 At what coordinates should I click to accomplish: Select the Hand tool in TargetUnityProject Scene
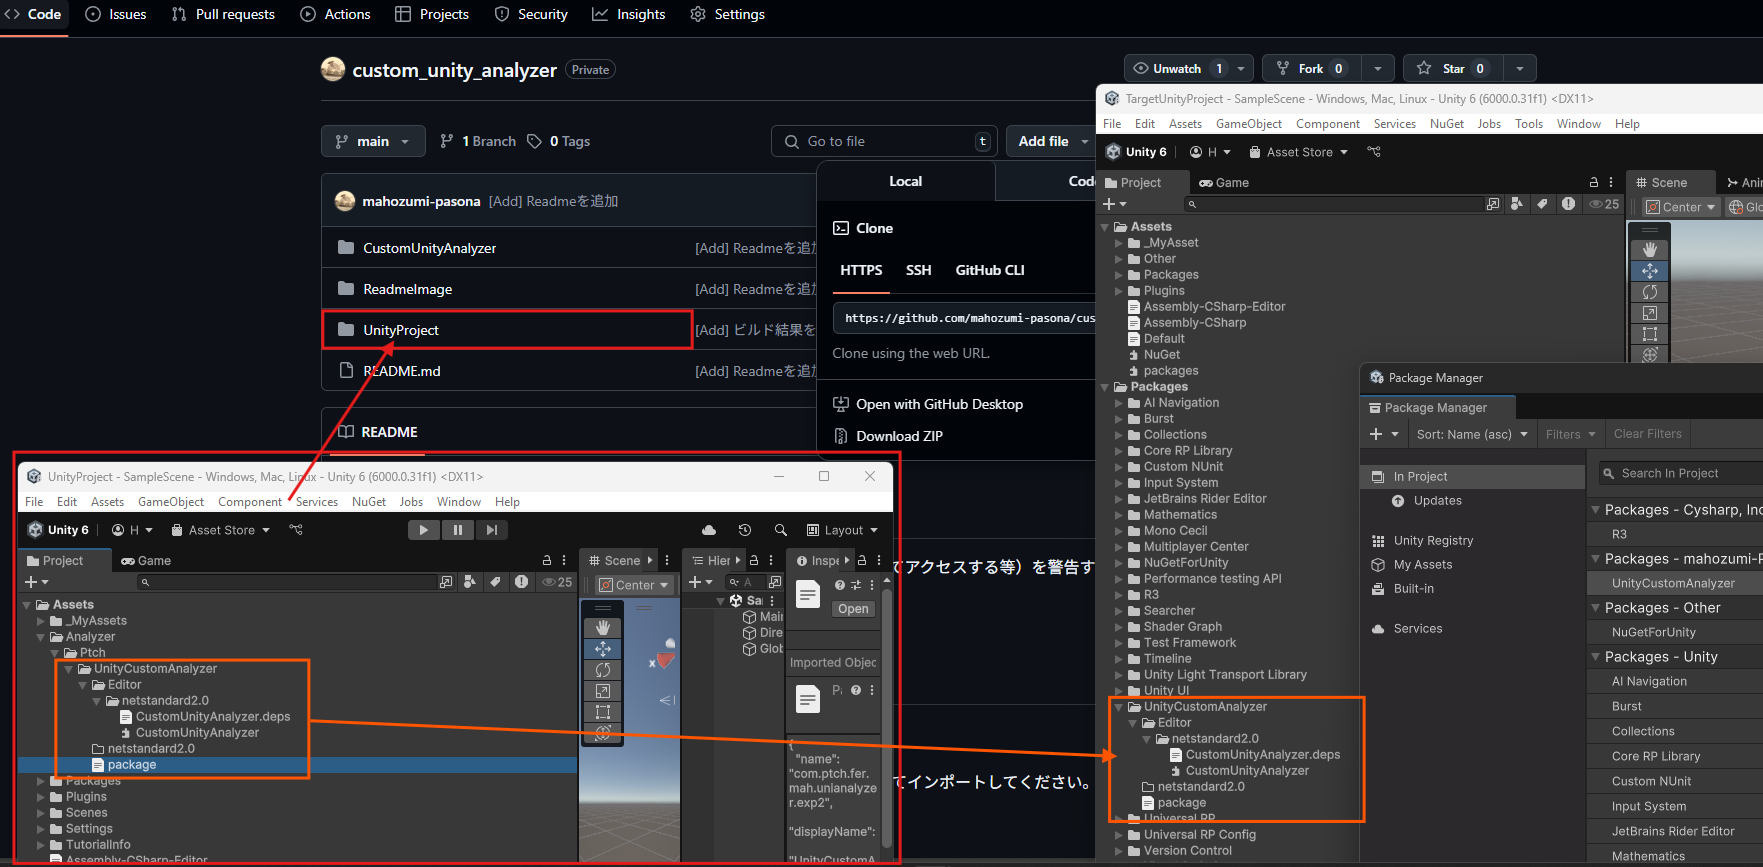coord(1650,249)
